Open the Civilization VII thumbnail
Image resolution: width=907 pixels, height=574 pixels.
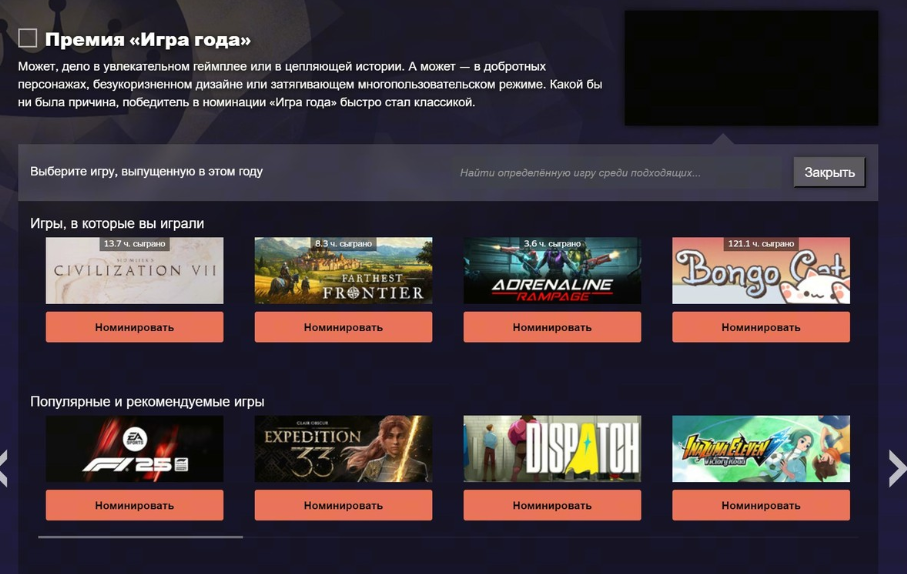click(x=134, y=270)
